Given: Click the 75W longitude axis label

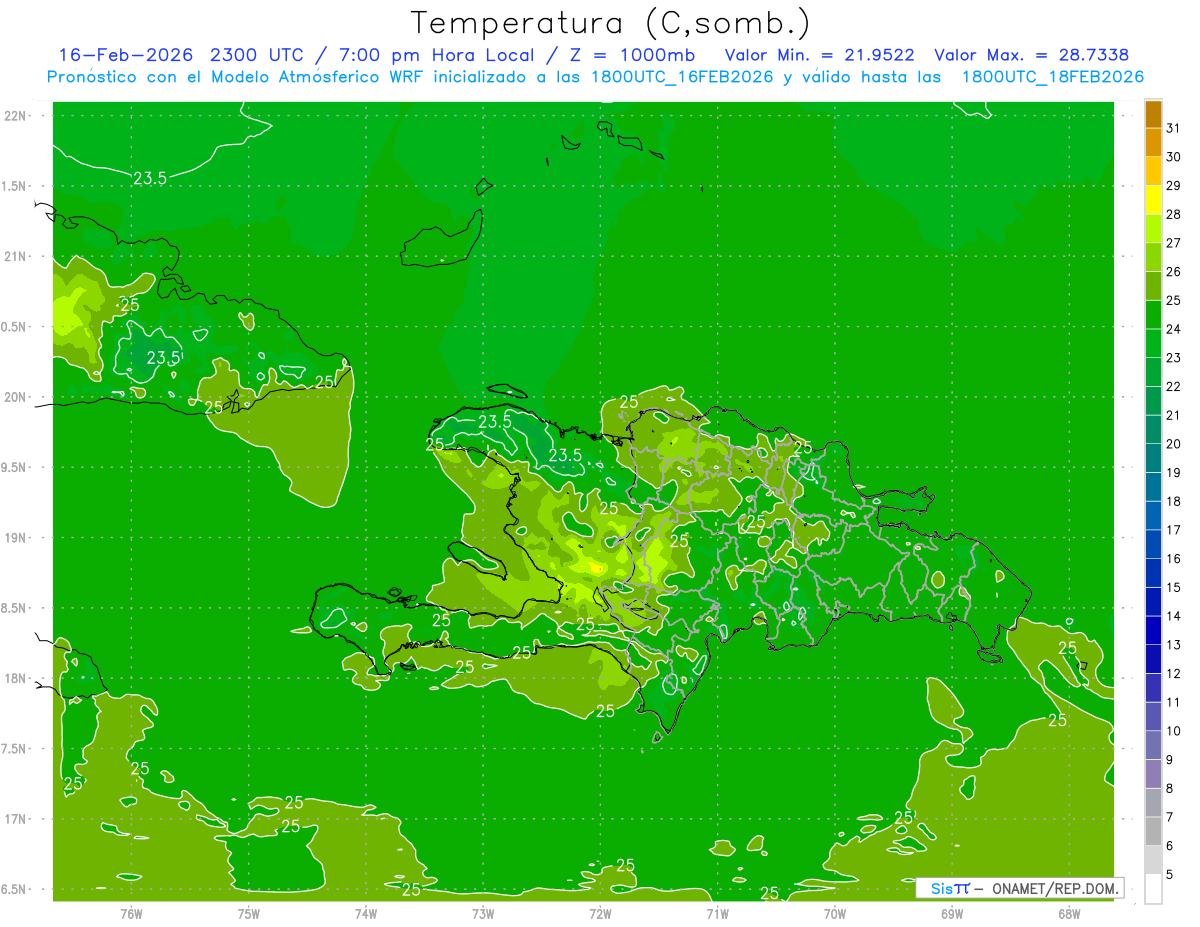Looking at the screenshot, I should coord(248,914).
